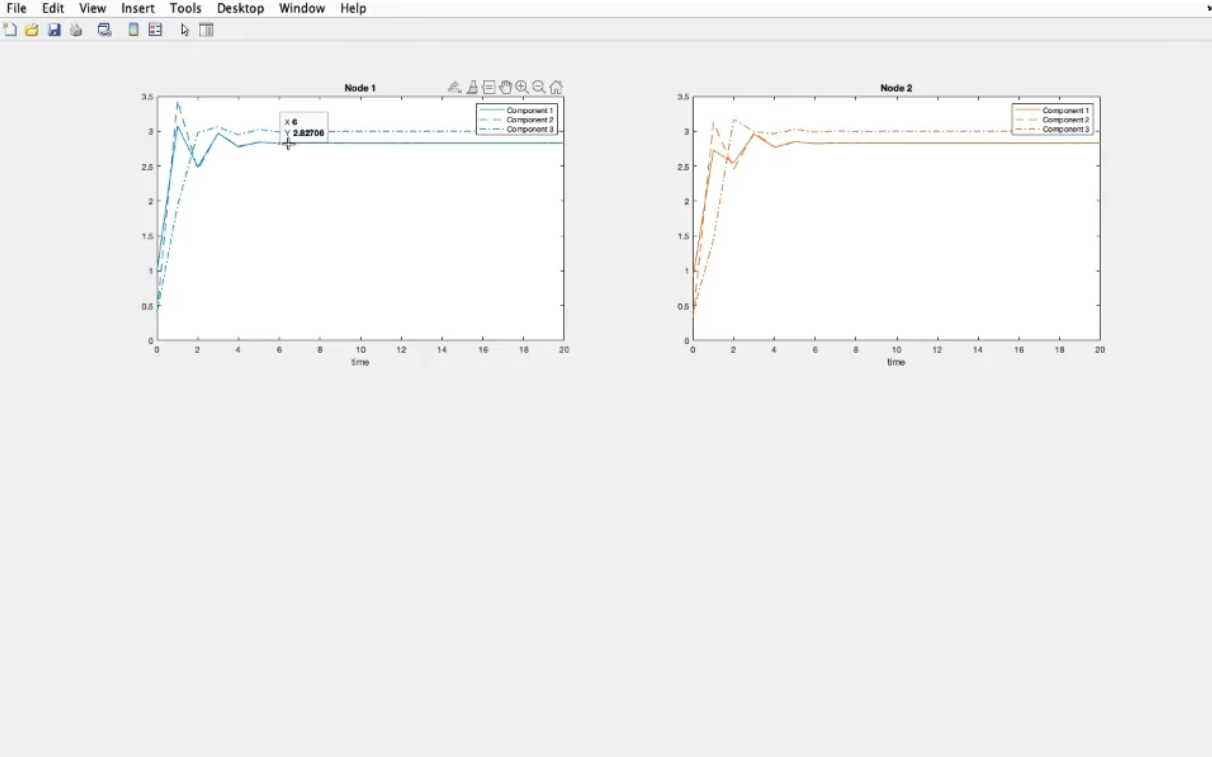Expand the Insert menu
Screen dimensions: 1212x757
point(138,8)
